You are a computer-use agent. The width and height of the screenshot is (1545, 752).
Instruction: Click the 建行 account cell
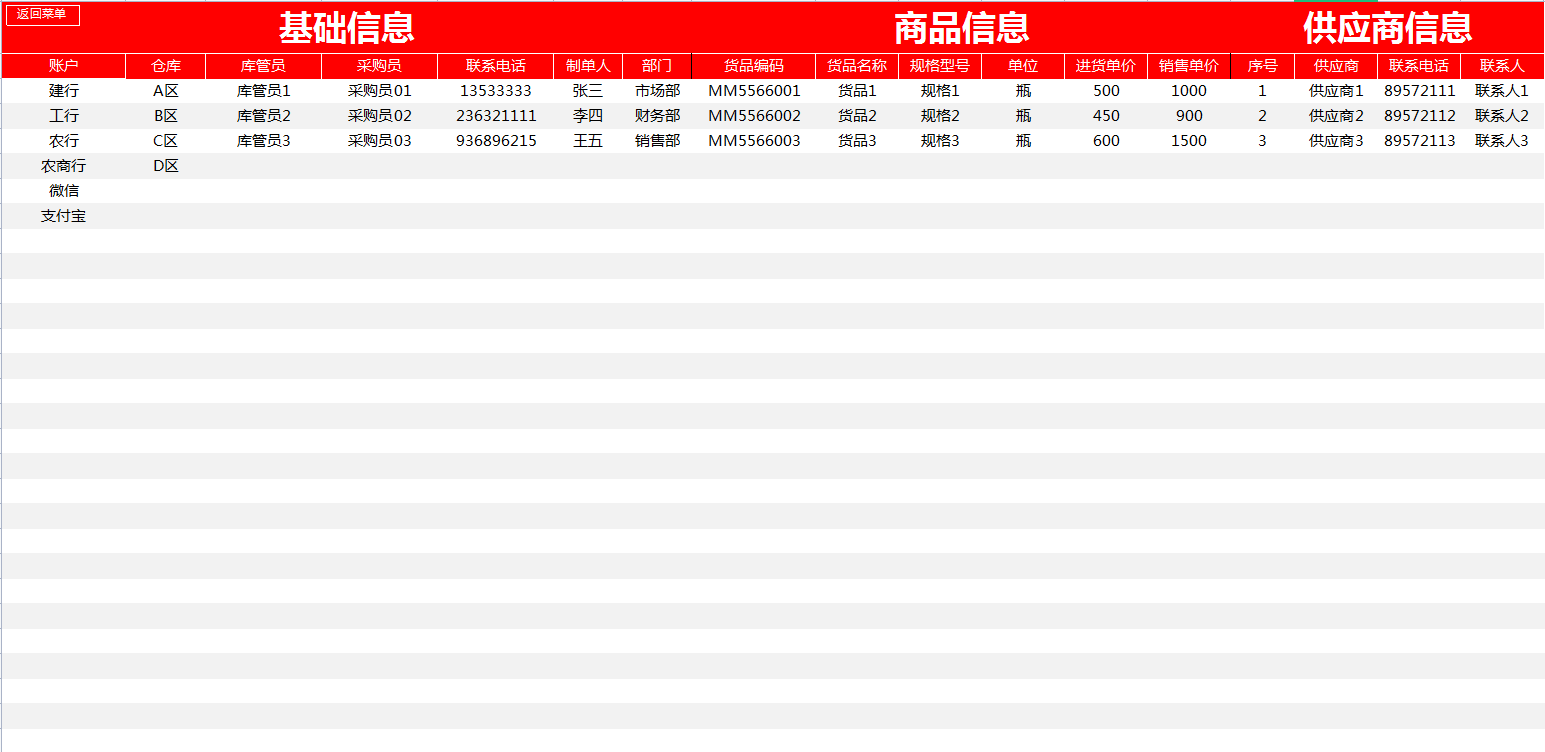[61, 90]
